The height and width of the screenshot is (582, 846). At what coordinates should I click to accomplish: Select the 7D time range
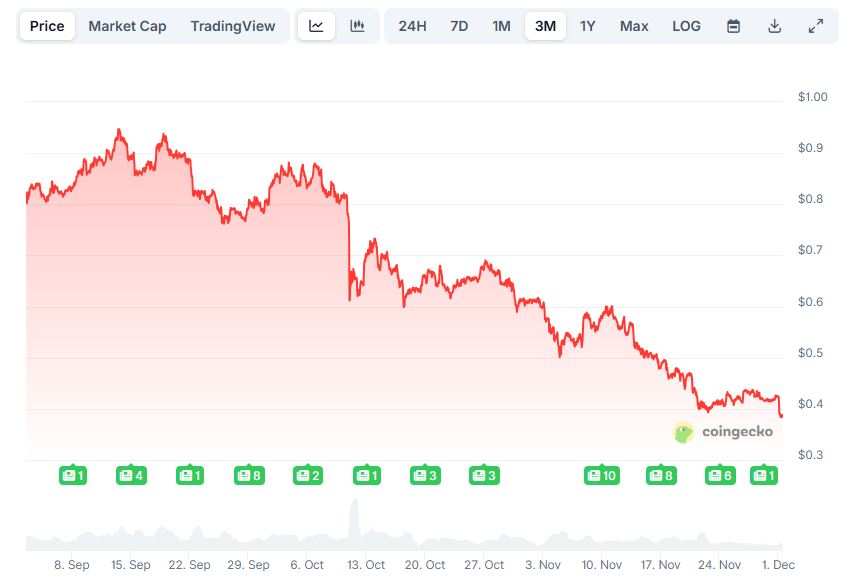[458, 25]
